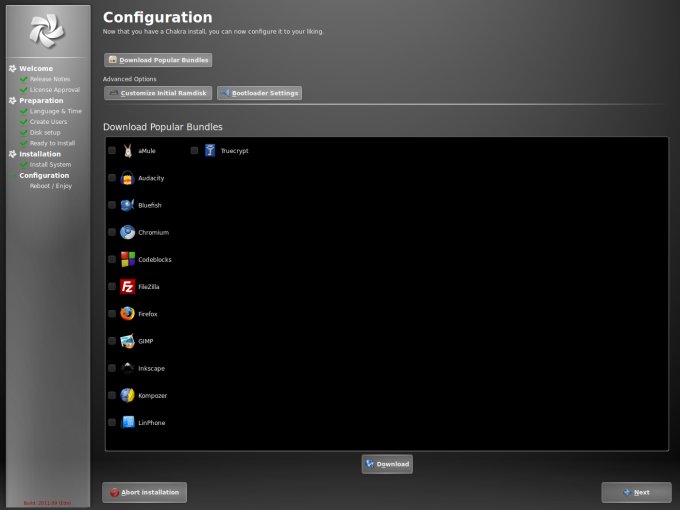Click the Bluefish bundle icon
Viewport: 680px width, 510px height.
coord(128,205)
